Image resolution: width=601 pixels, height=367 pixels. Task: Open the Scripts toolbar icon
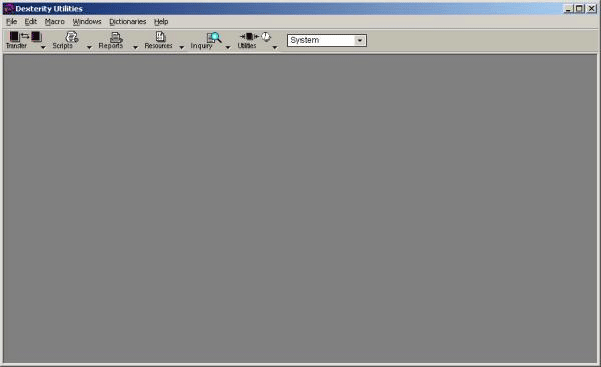point(72,37)
